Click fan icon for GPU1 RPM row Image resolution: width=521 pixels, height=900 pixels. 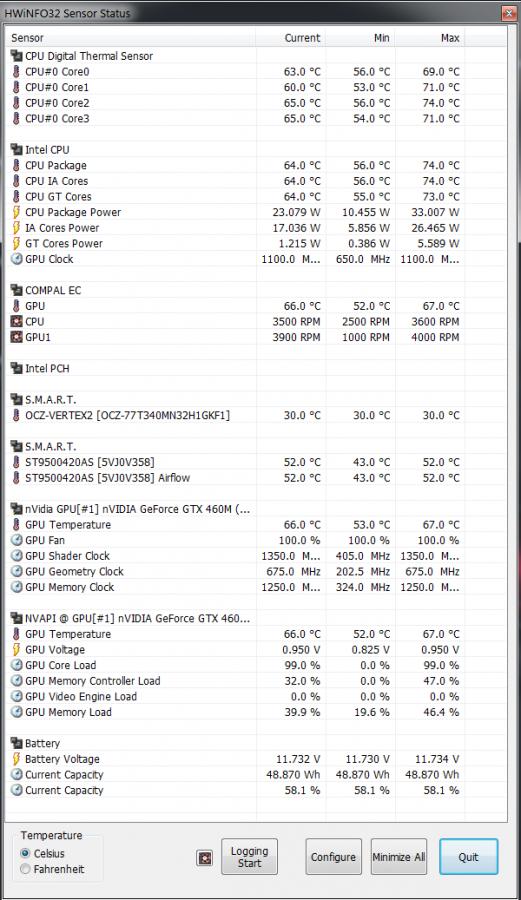(x=16, y=337)
